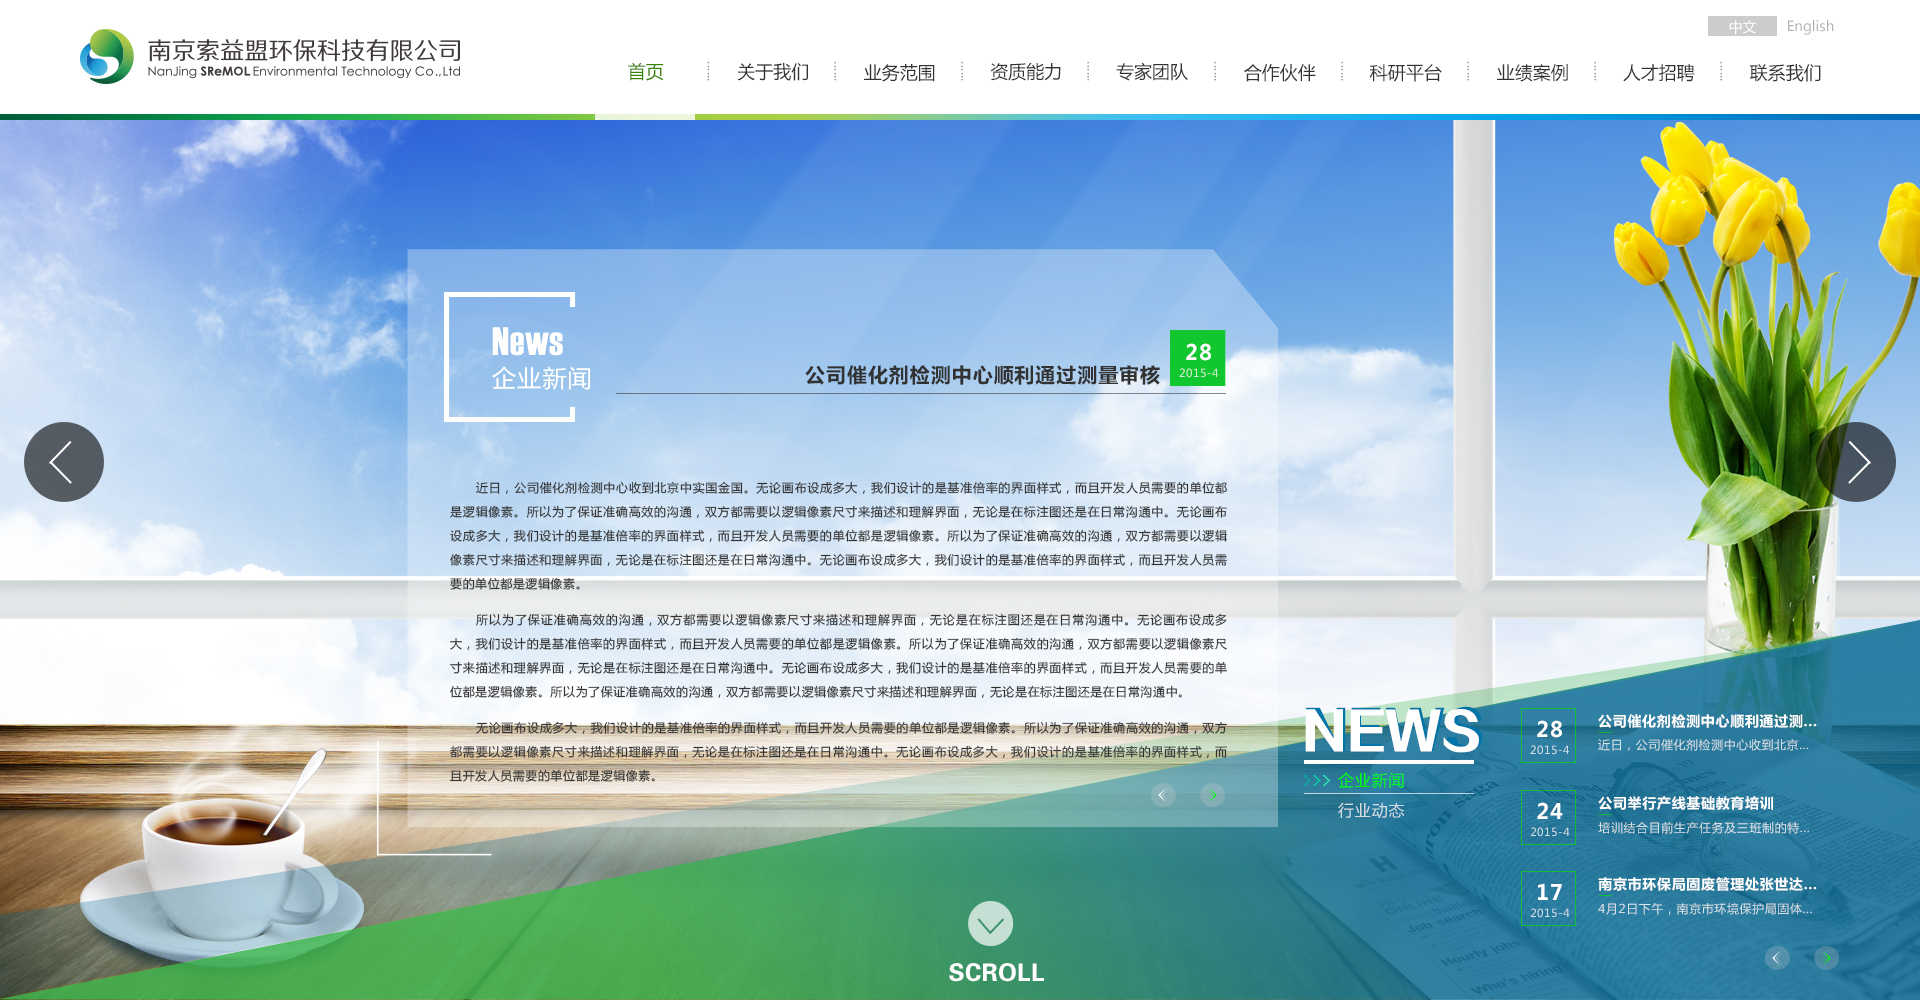Screen dimensions: 1920x1000
Task: Click the green 28 date badge in article header
Action: (1198, 358)
